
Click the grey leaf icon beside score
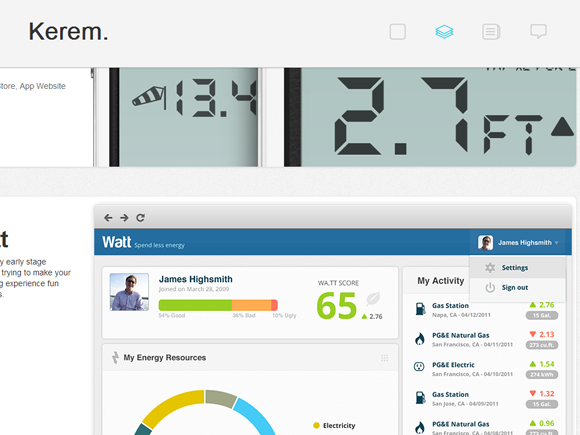[373, 299]
